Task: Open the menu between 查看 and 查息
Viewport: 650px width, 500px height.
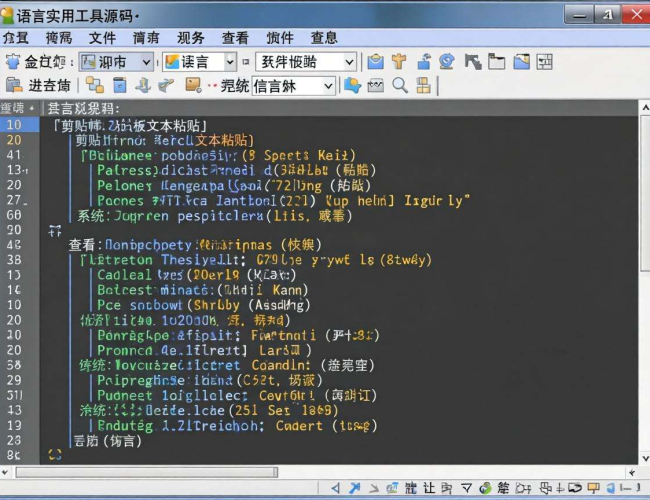Action: tap(280, 38)
